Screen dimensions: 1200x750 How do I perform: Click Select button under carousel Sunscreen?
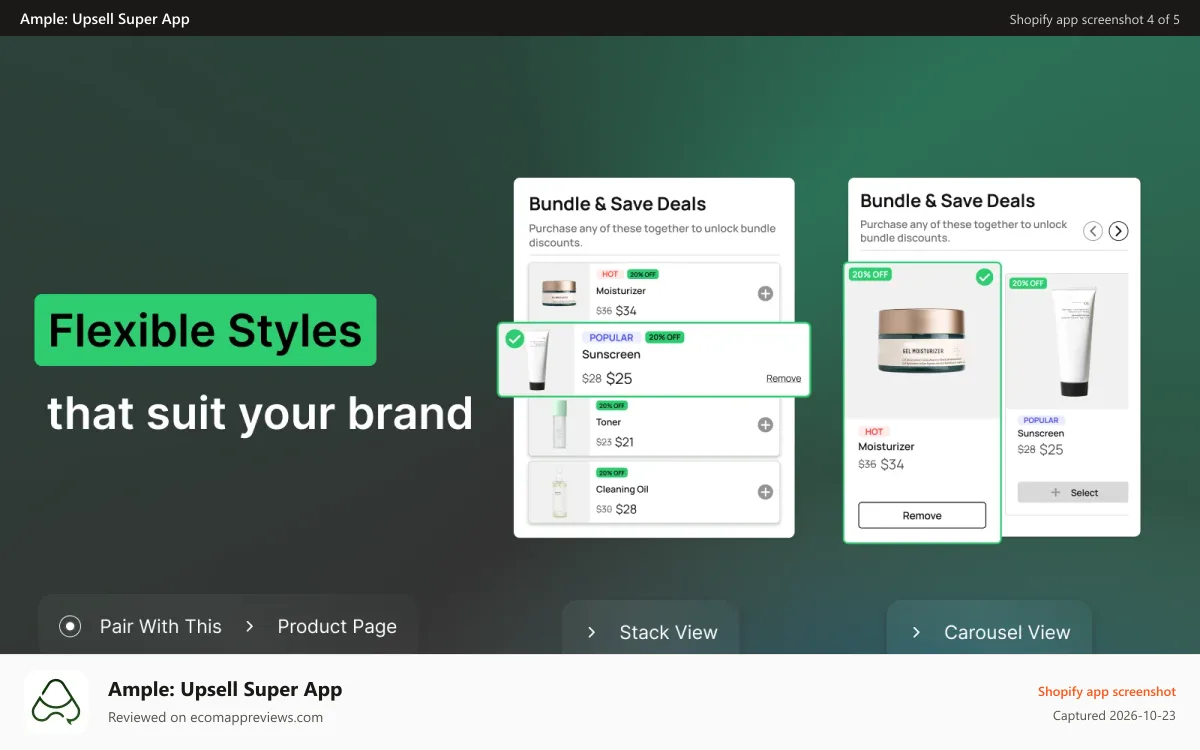coord(1073,492)
